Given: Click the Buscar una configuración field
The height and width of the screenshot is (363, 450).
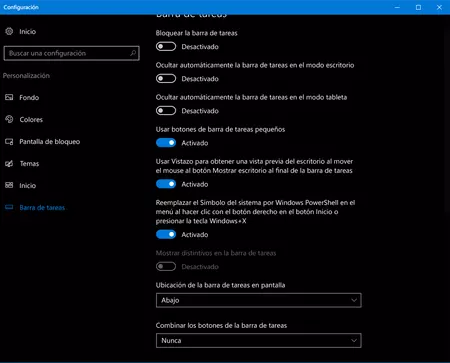Looking at the screenshot, I should [71, 53].
